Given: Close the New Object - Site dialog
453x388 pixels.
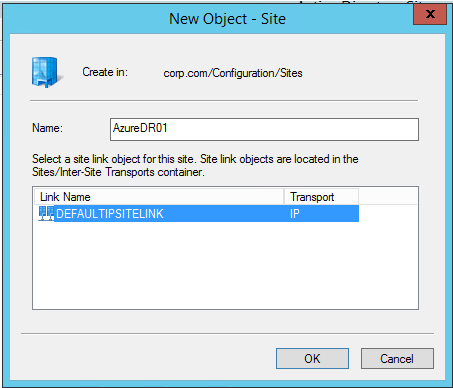Looking at the screenshot, I should (430, 14).
